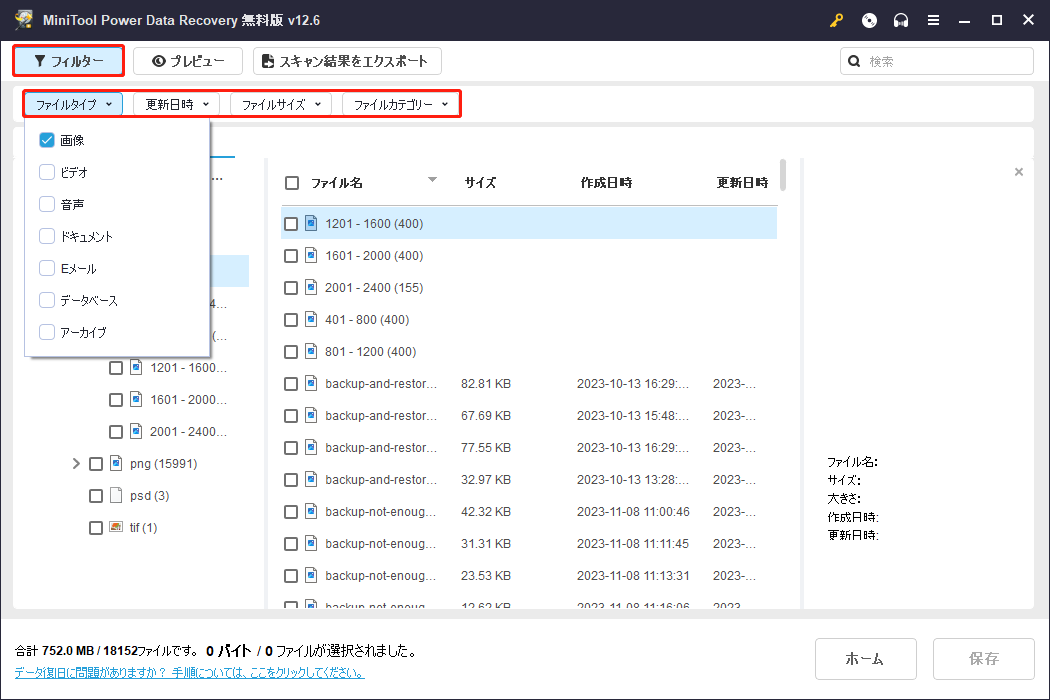Check the ドキュメント file type checkbox
Screen dimensions: 1050x700
coord(47,236)
